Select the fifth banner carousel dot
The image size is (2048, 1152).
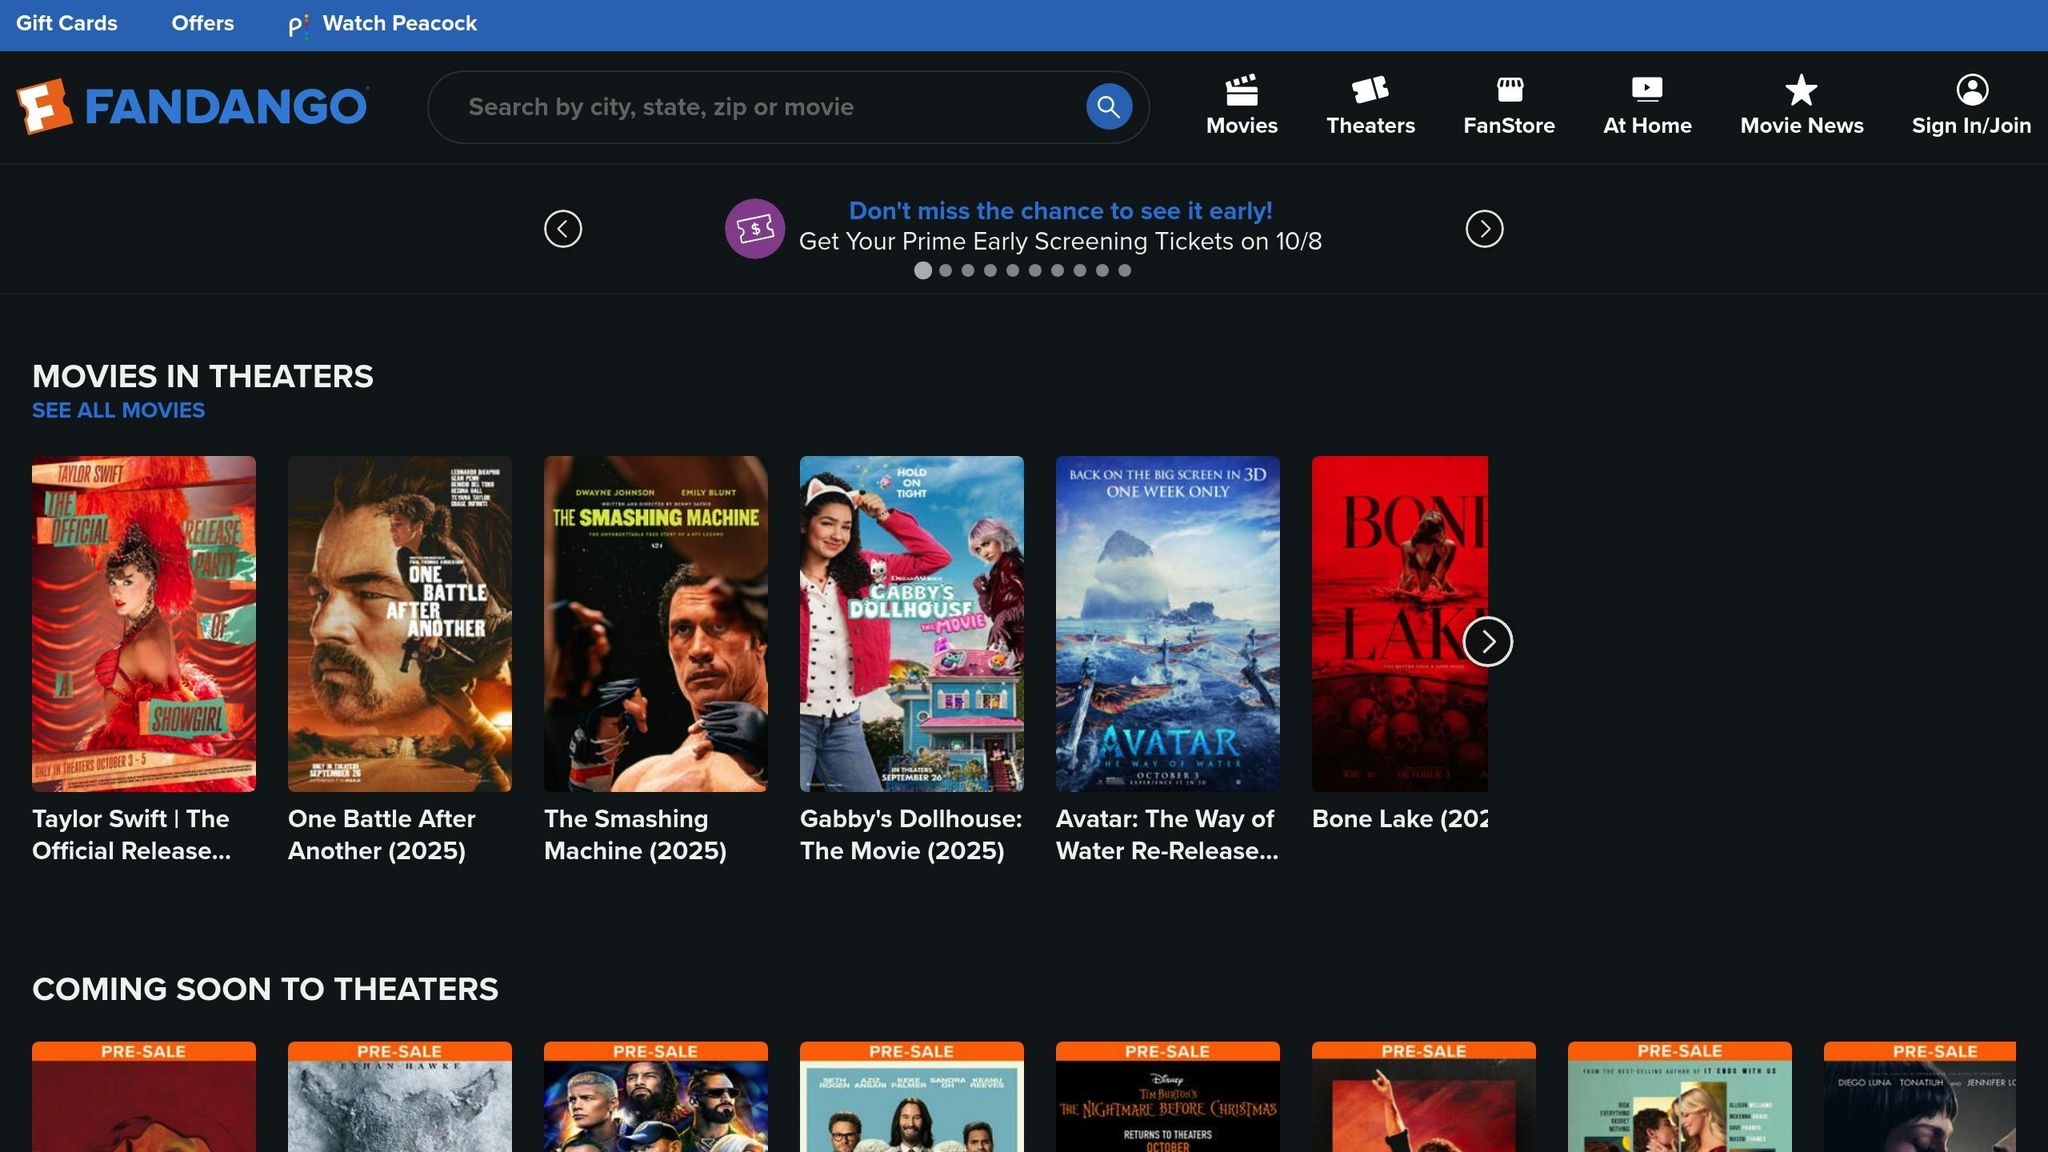point(1012,271)
